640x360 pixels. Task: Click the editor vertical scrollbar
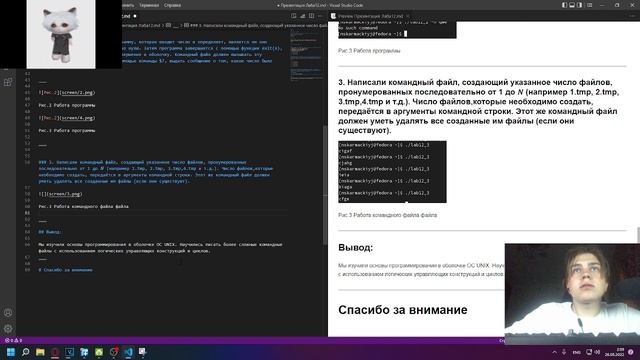325,184
